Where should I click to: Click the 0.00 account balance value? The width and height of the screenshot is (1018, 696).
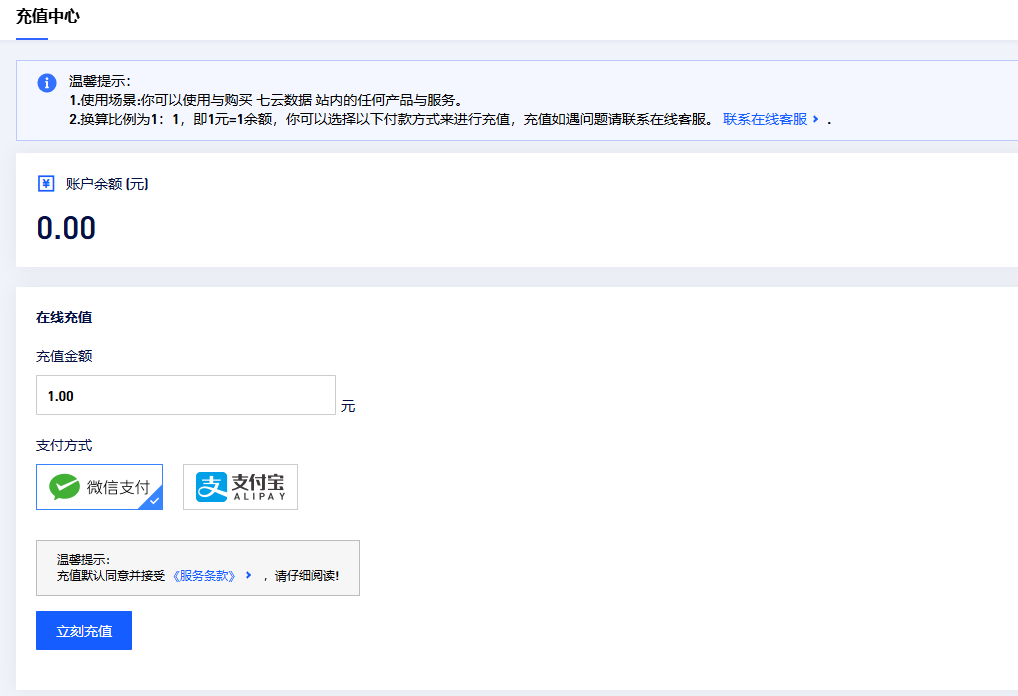66,228
